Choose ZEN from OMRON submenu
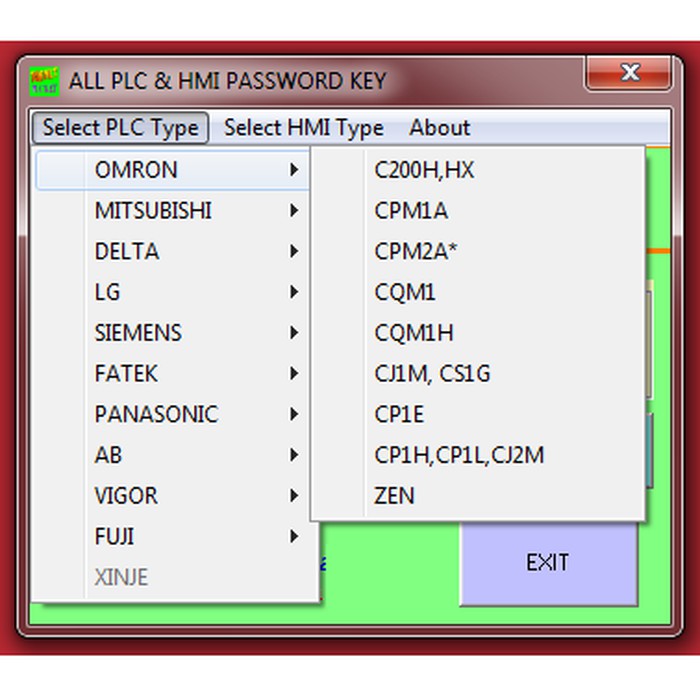This screenshot has height=700, width=700. tap(478, 496)
